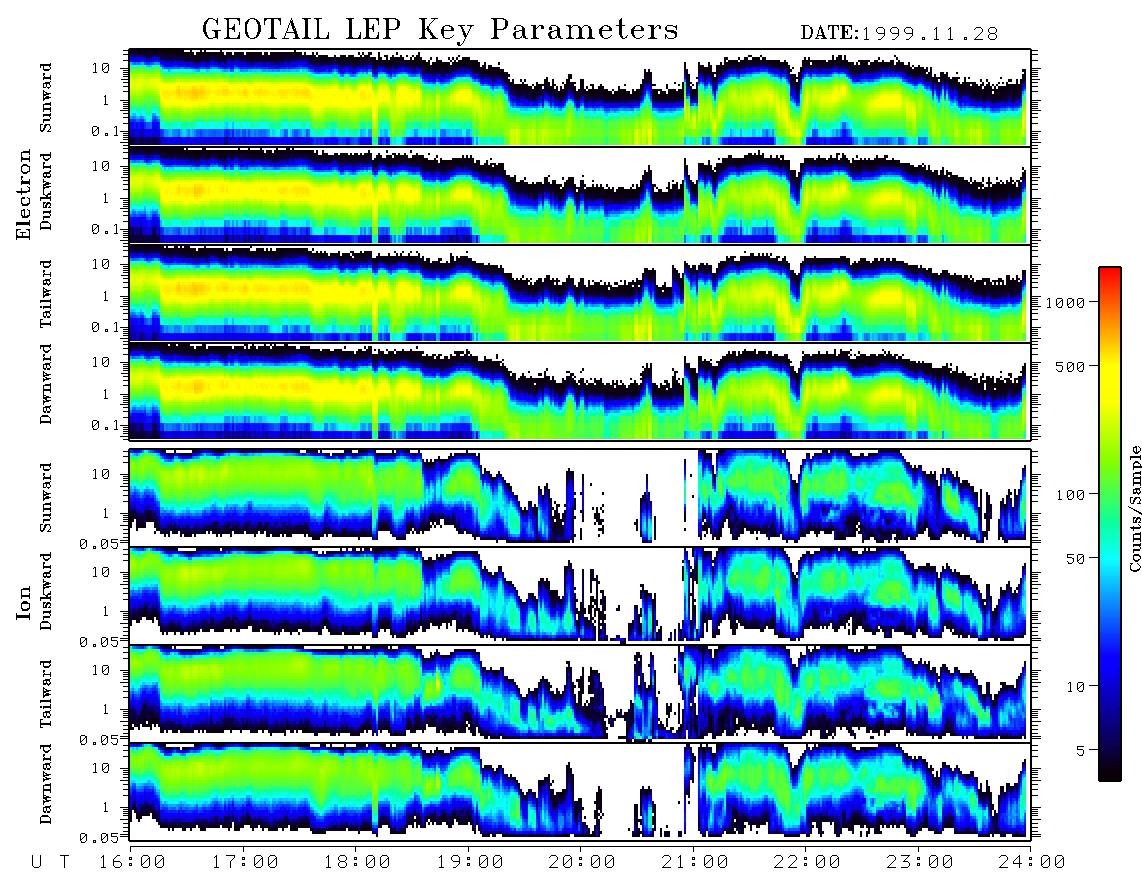
Task: Click the 16:00 time axis label
Action: (x=133, y=863)
